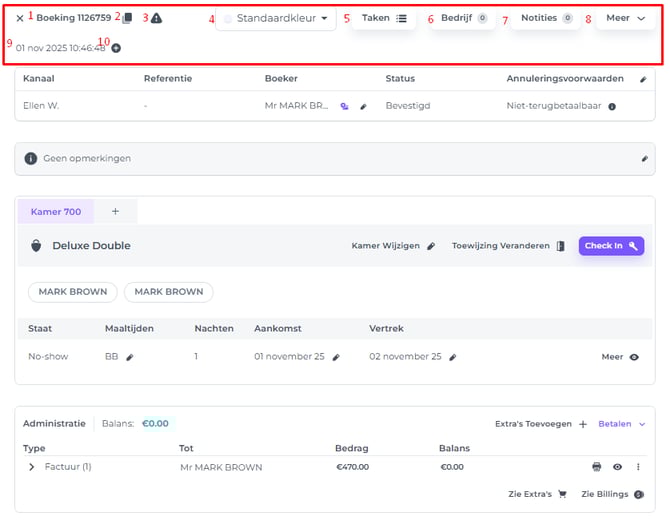Open the Standaardkleur color dropdown

click(x=276, y=18)
